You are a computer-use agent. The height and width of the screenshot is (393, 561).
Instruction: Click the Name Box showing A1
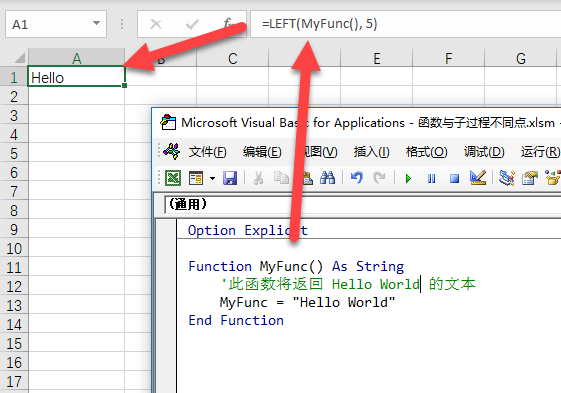click(56, 24)
